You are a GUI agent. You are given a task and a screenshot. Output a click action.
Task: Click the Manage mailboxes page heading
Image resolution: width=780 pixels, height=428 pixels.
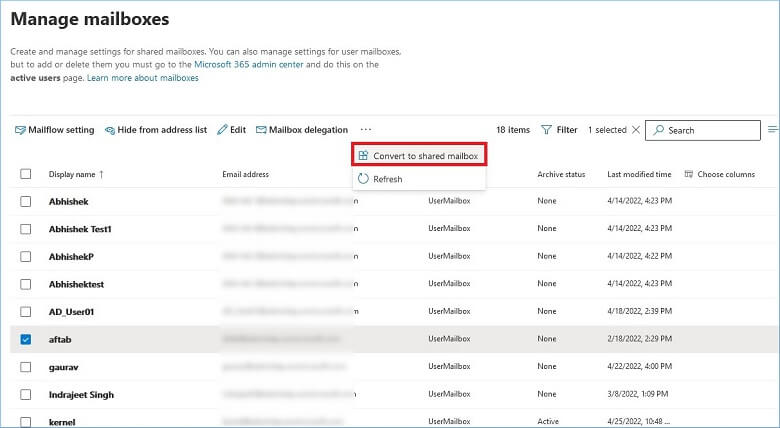(x=90, y=19)
